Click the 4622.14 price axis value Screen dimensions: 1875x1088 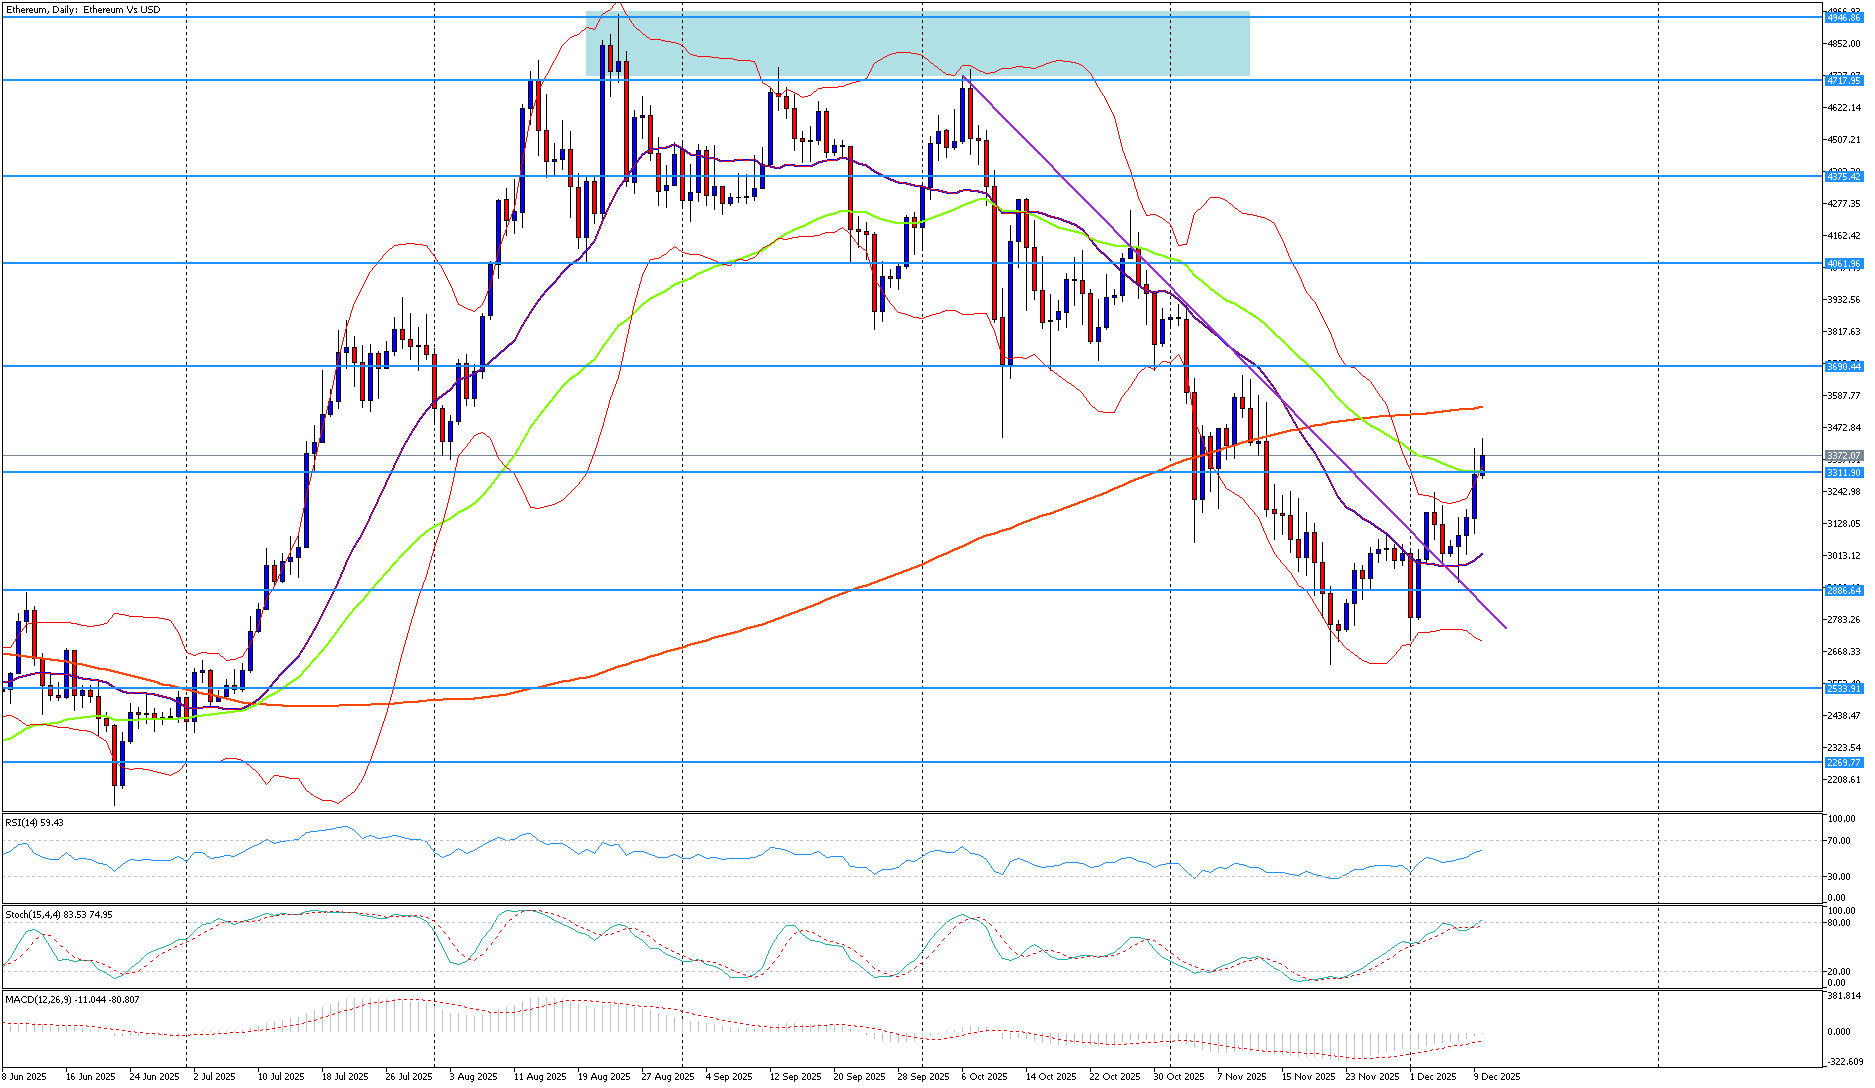[1844, 108]
